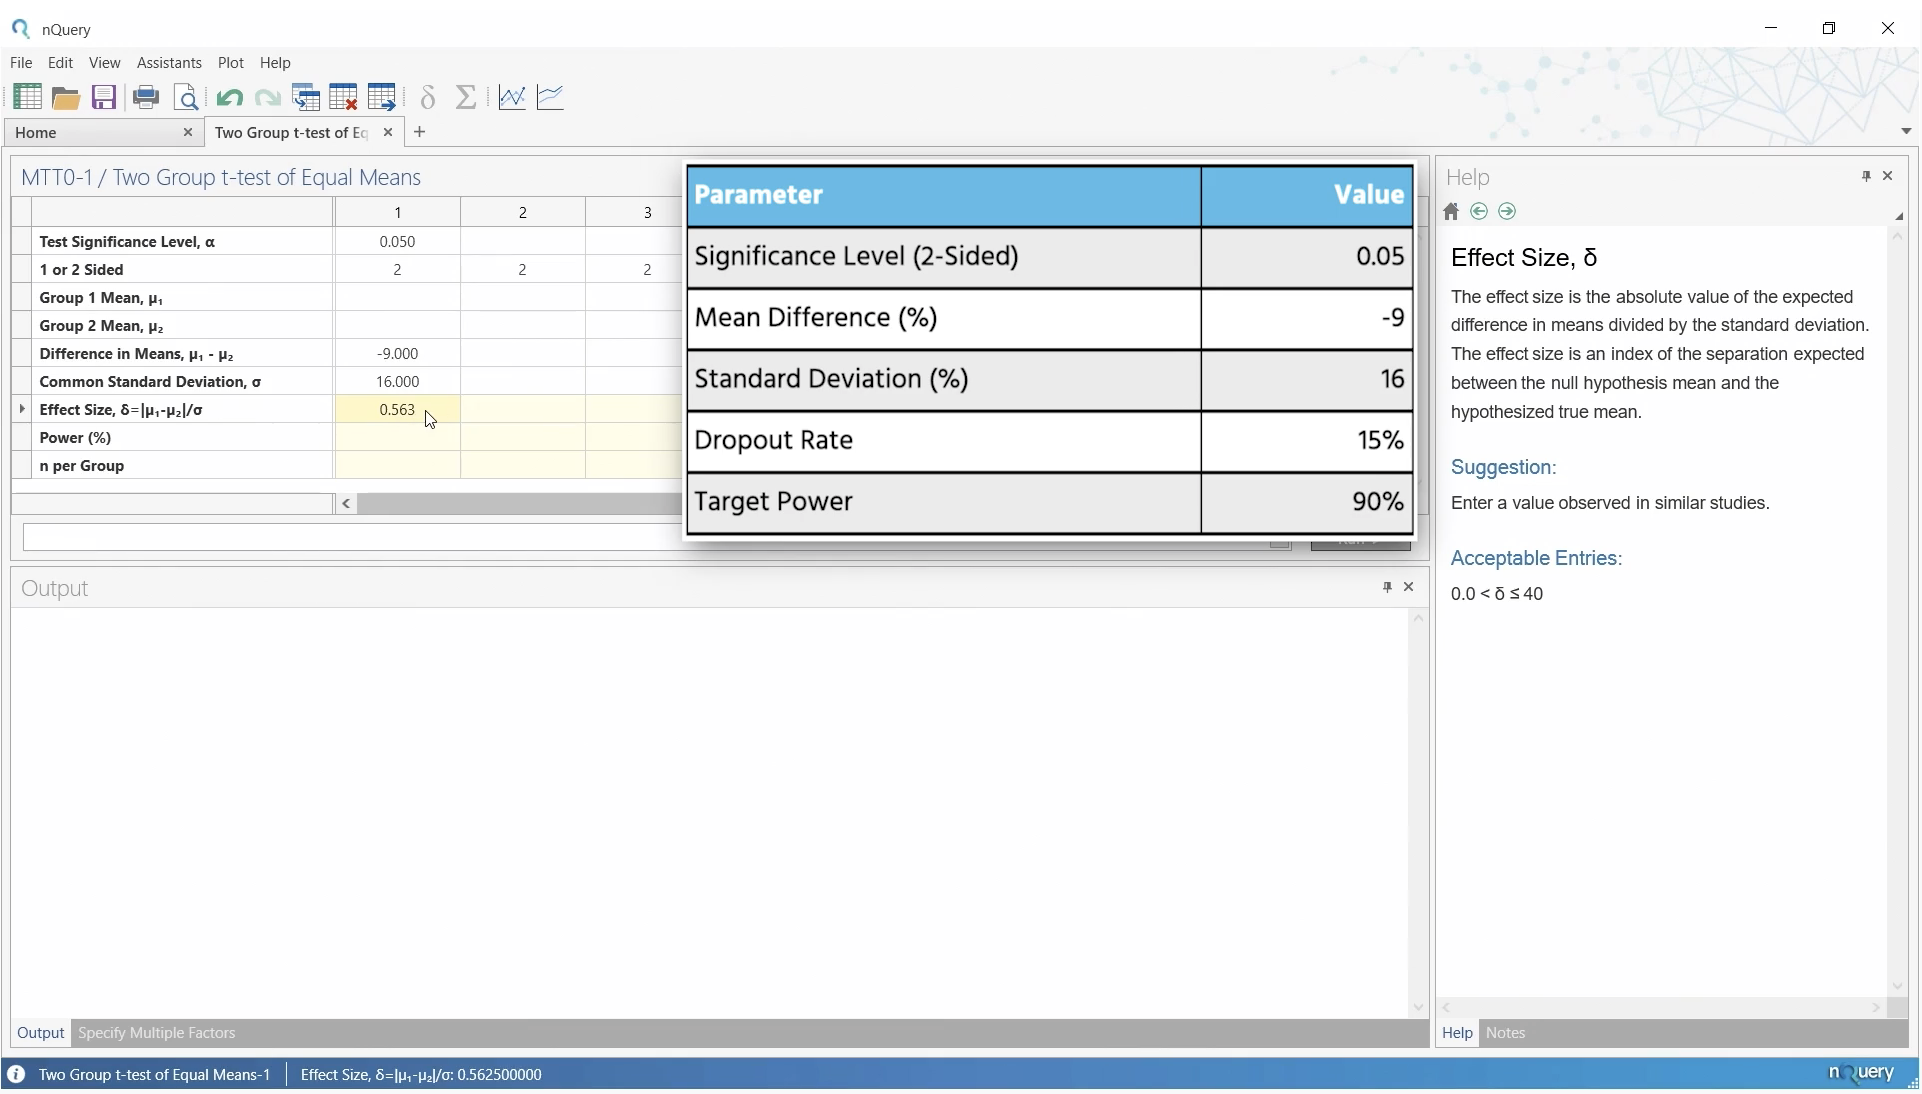Image resolution: width=1922 pixels, height=1094 pixels.
Task: Open a file with the folder icon
Action: coord(66,98)
